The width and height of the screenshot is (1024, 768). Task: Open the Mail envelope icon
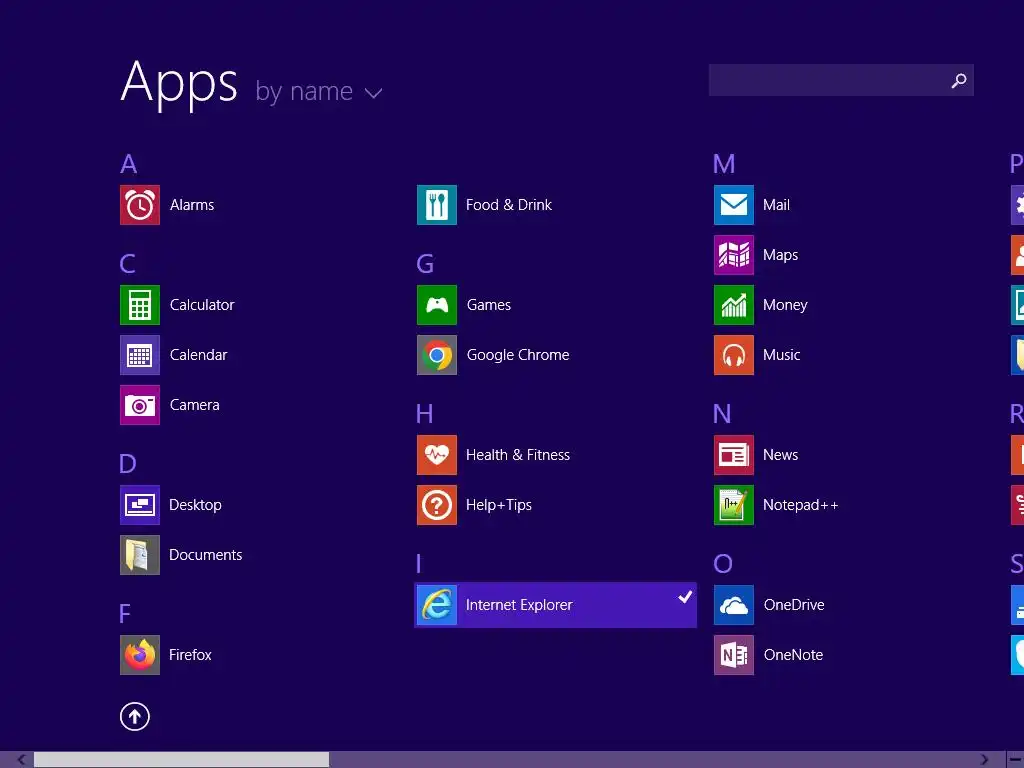click(x=734, y=205)
